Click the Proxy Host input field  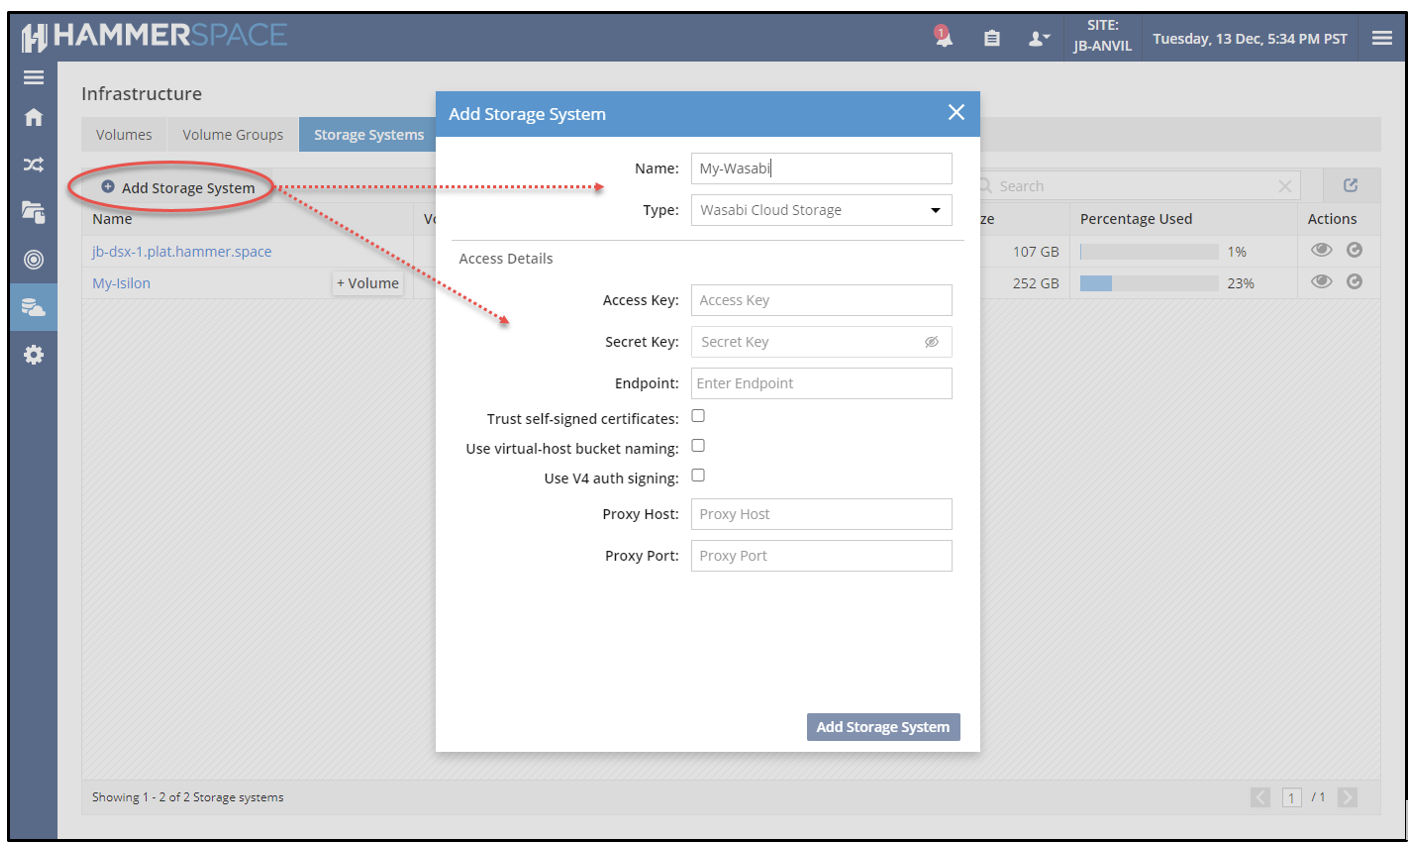click(x=821, y=514)
